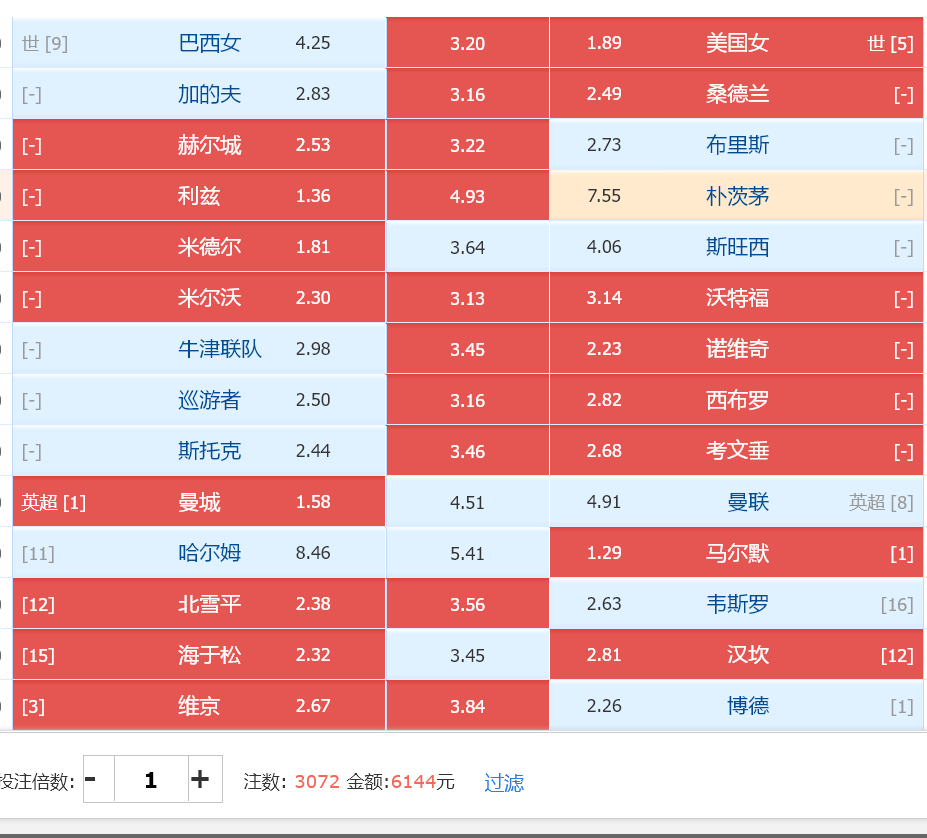Deselect 曼城 home win odds 1.58
The width and height of the screenshot is (927, 838).
(199, 501)
